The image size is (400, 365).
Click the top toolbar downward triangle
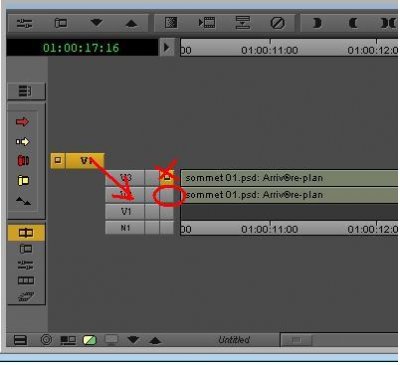click(96, 23)
